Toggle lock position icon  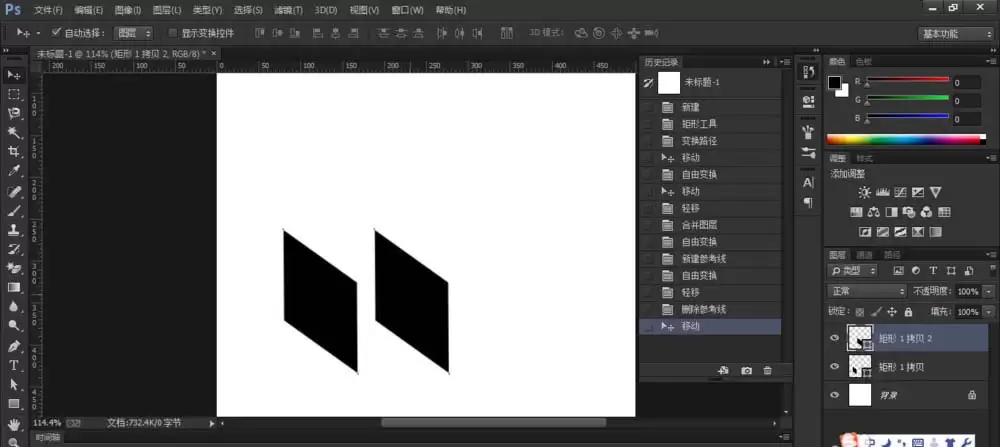click(892, 312)
